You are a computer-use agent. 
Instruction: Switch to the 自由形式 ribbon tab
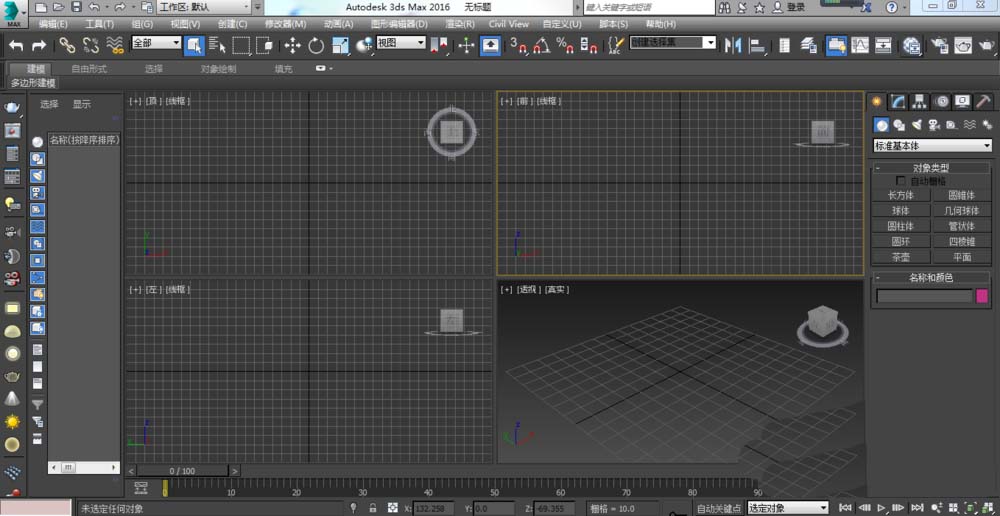coord(89,69)
